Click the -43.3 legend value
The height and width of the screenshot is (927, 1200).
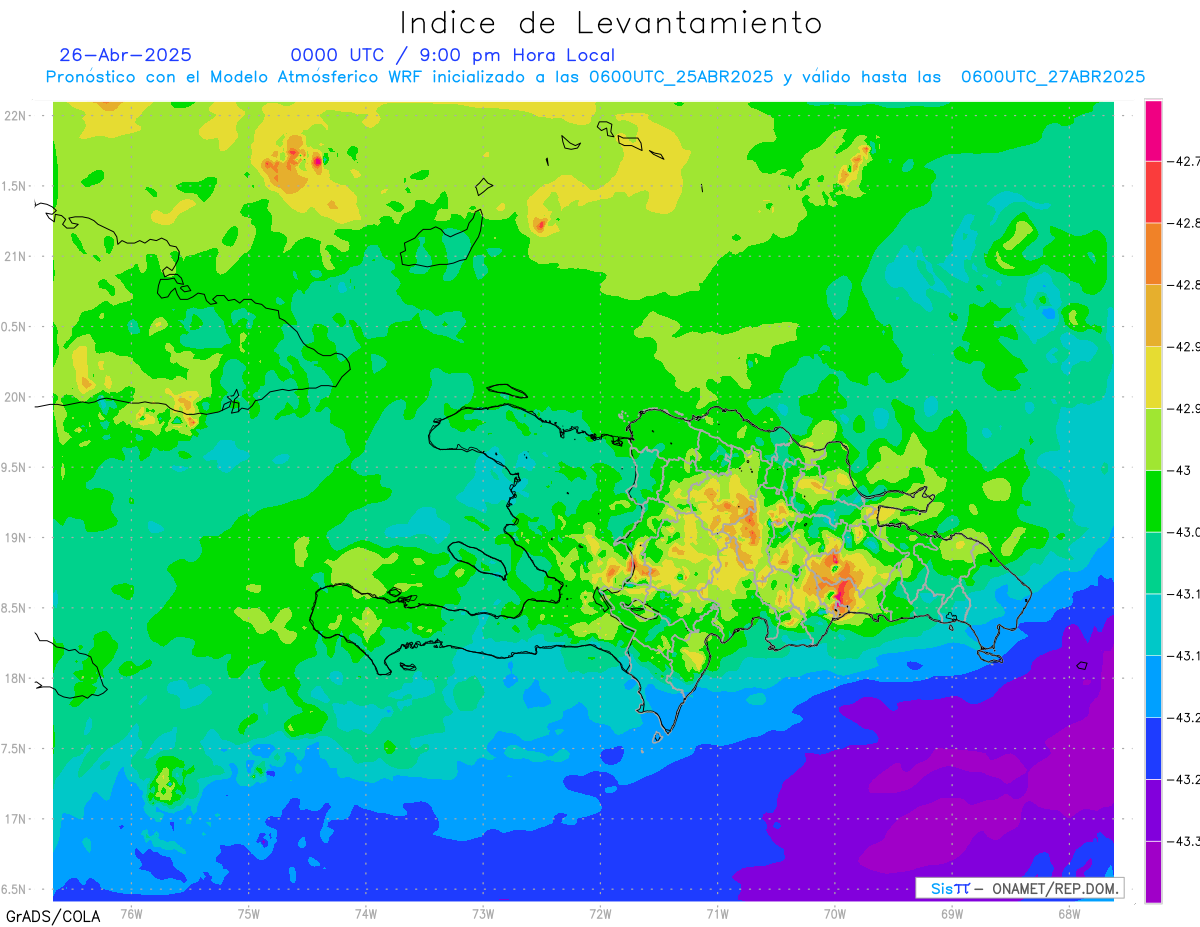(1184, 841)
